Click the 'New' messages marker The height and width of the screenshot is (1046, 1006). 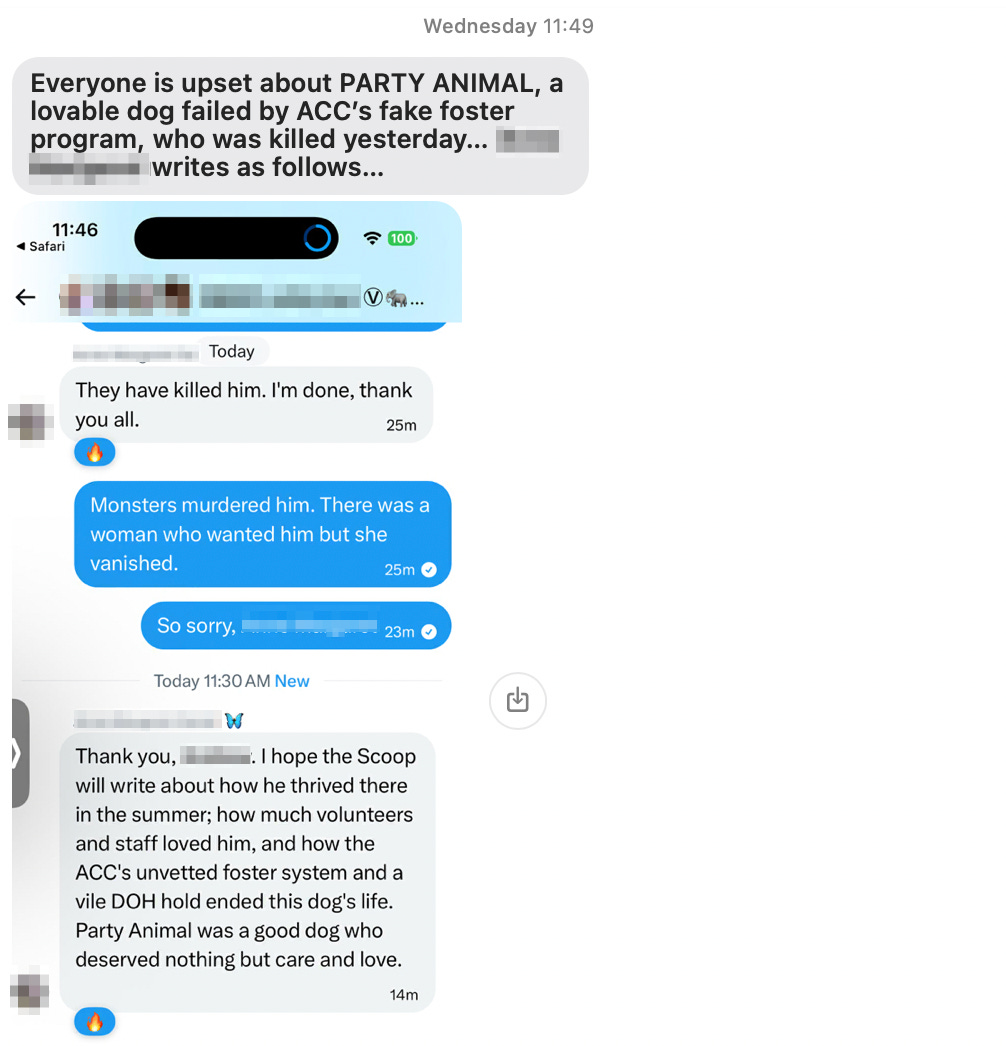point(292,681)
